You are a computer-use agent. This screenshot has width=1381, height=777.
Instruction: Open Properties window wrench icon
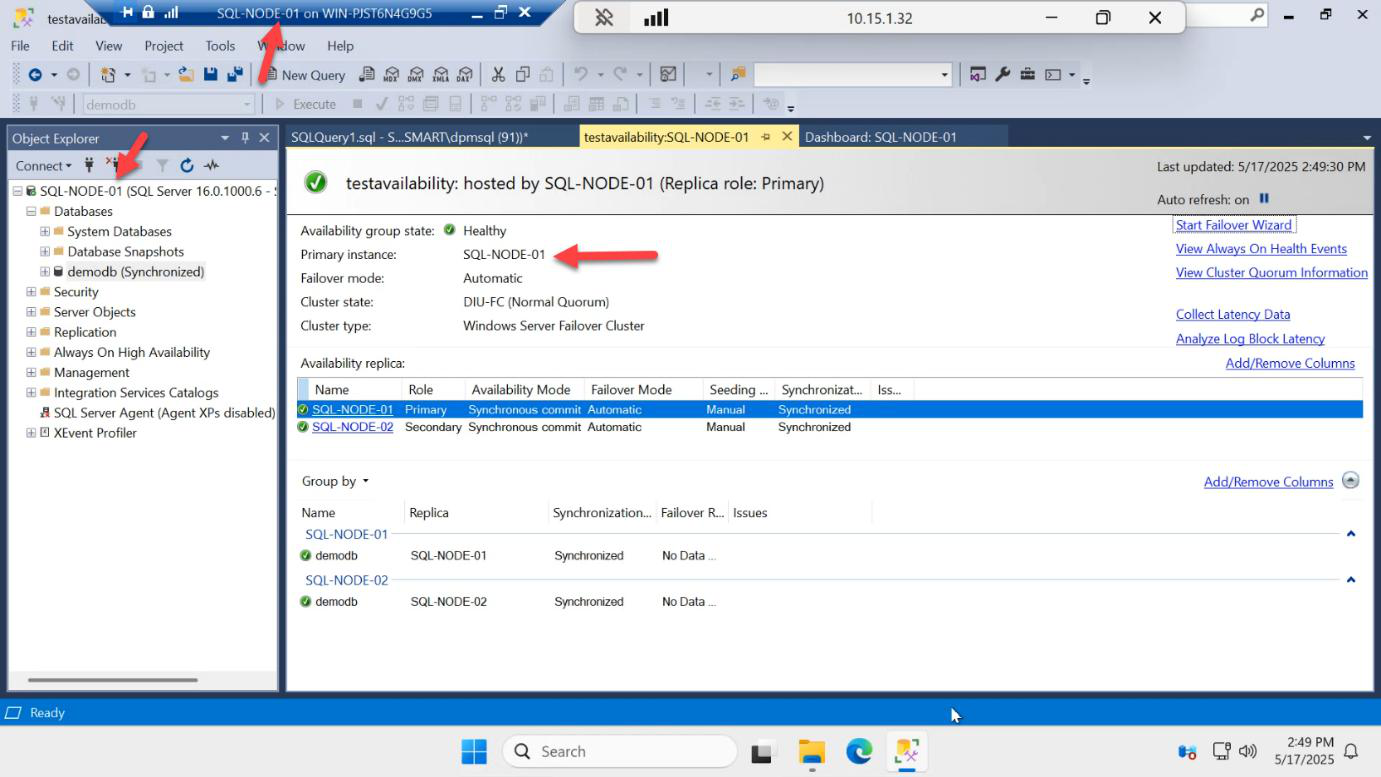(x=1003, y=75)
